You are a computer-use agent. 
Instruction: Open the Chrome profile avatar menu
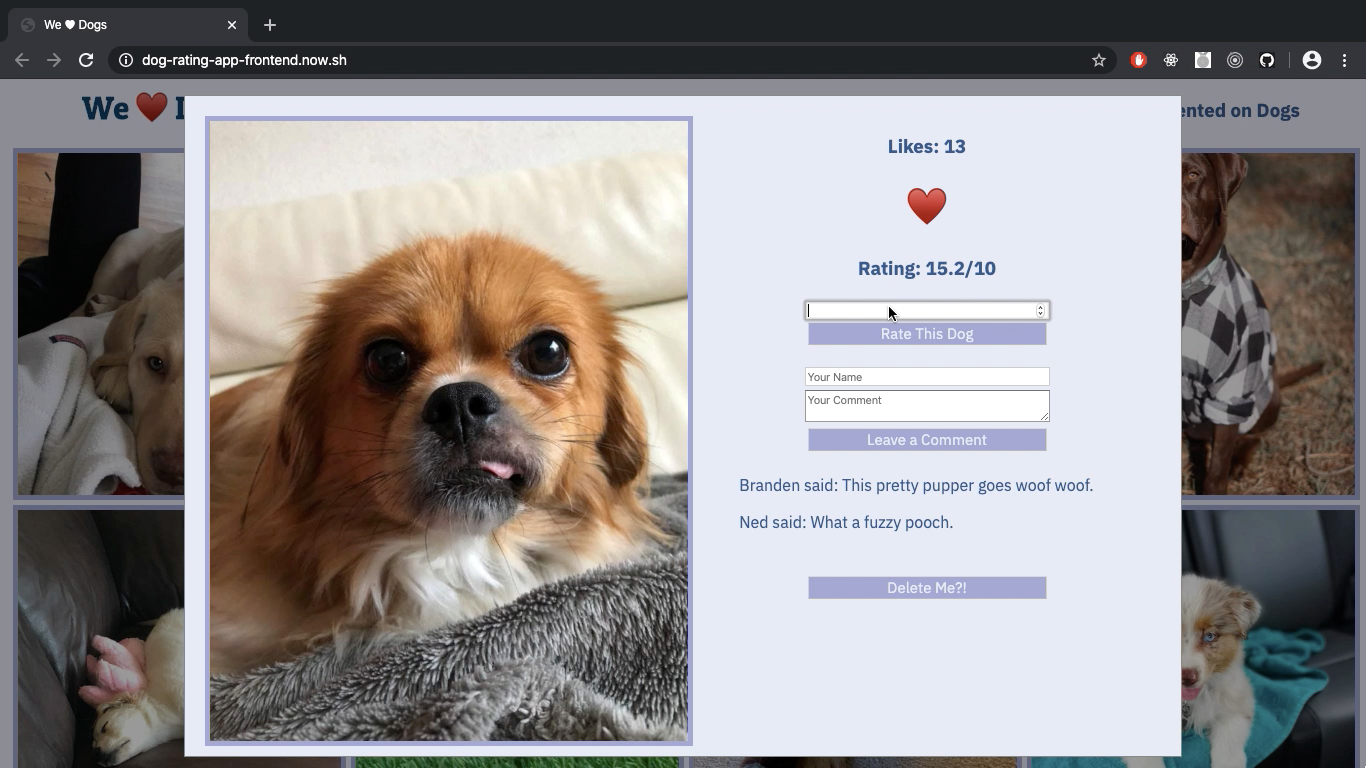tap(1312, 60)
